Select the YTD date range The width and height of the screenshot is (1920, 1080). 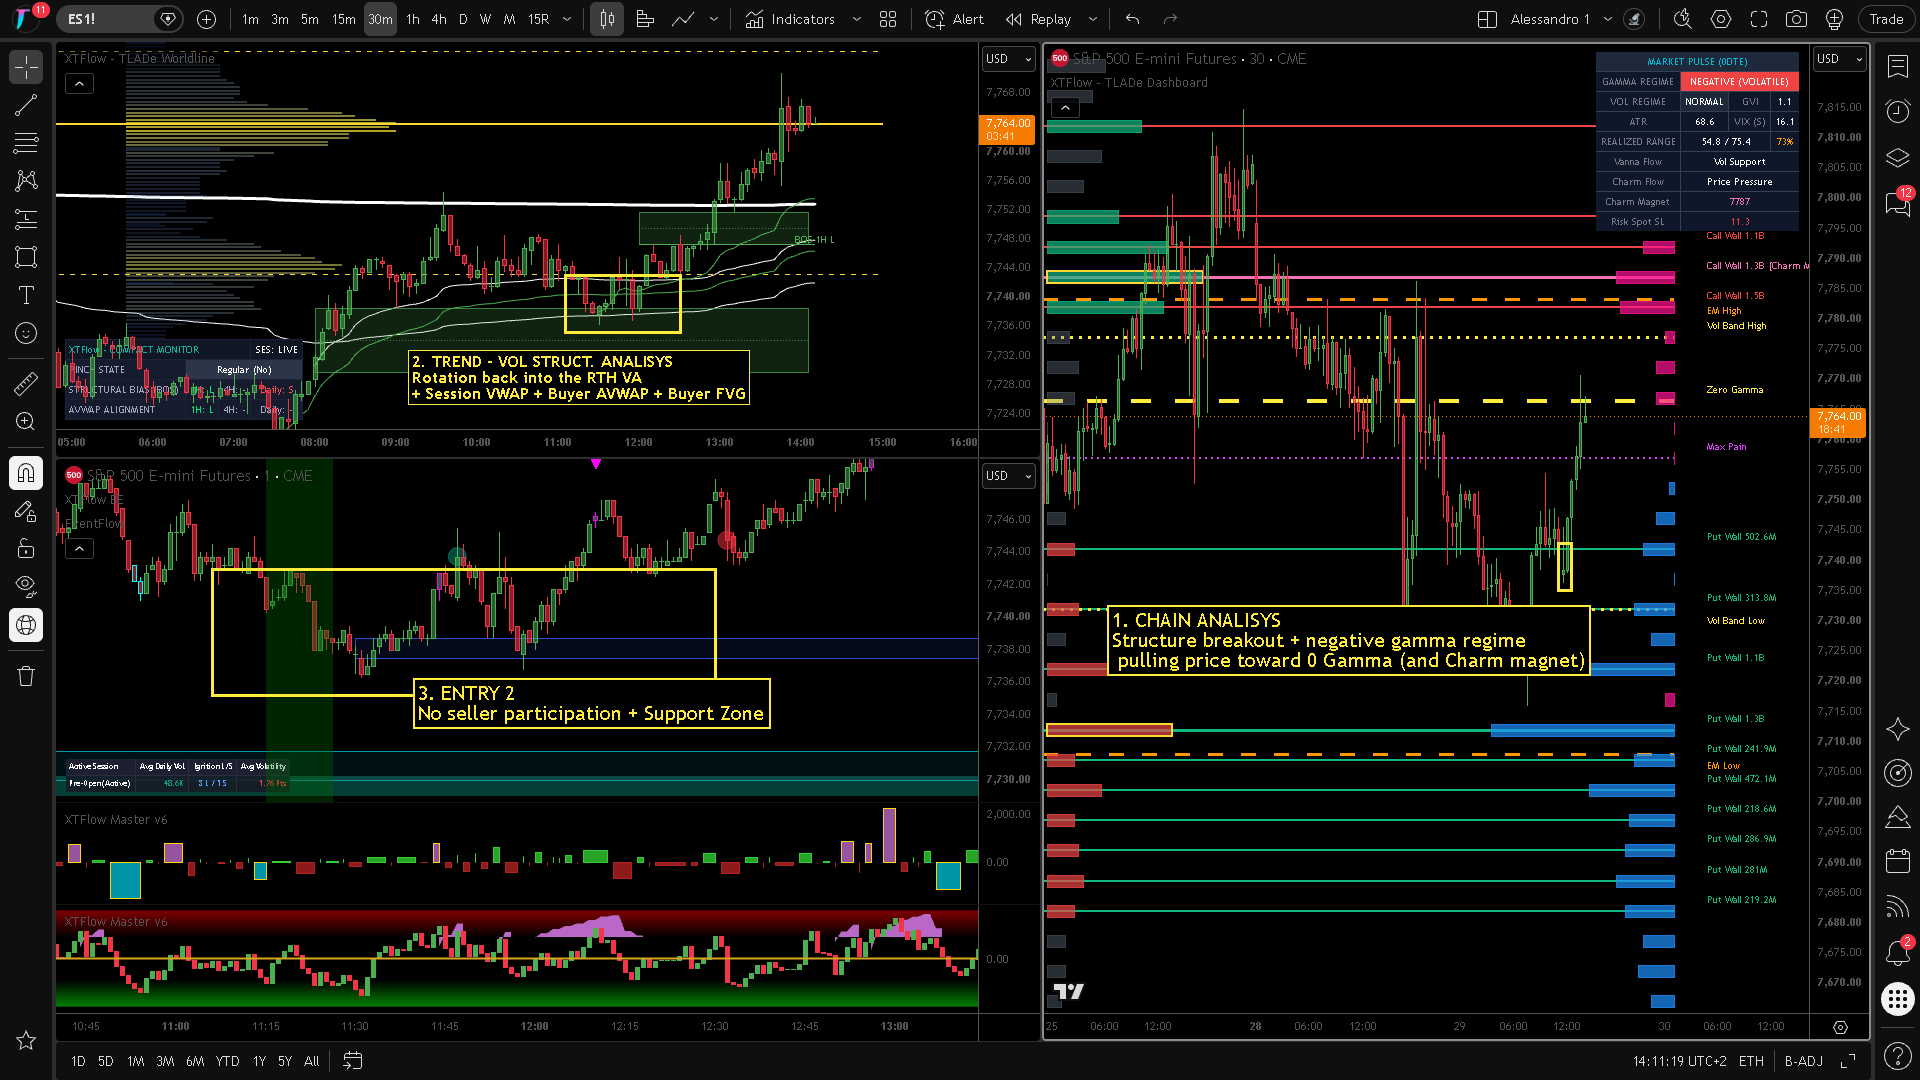pyautogui.click(x=227, y=1061)
